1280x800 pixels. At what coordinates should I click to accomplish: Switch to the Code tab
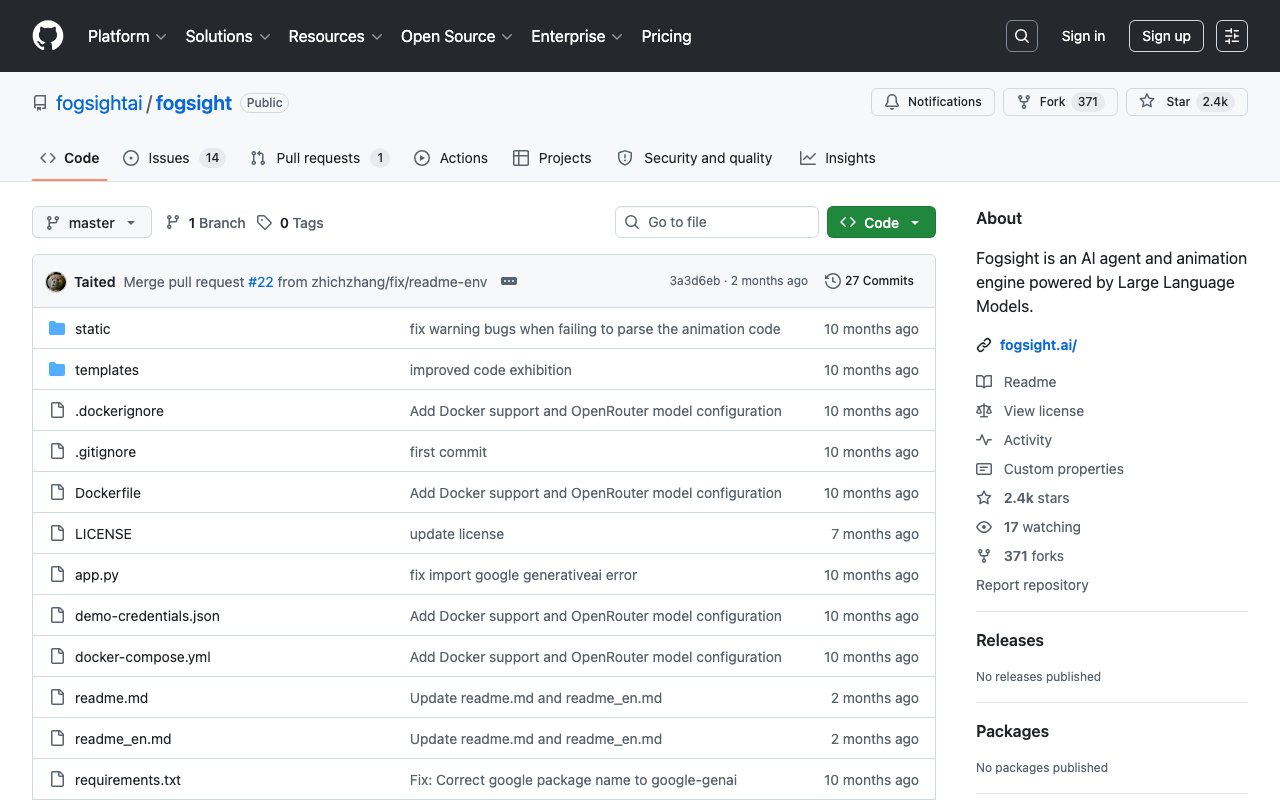tap(70, 158)
